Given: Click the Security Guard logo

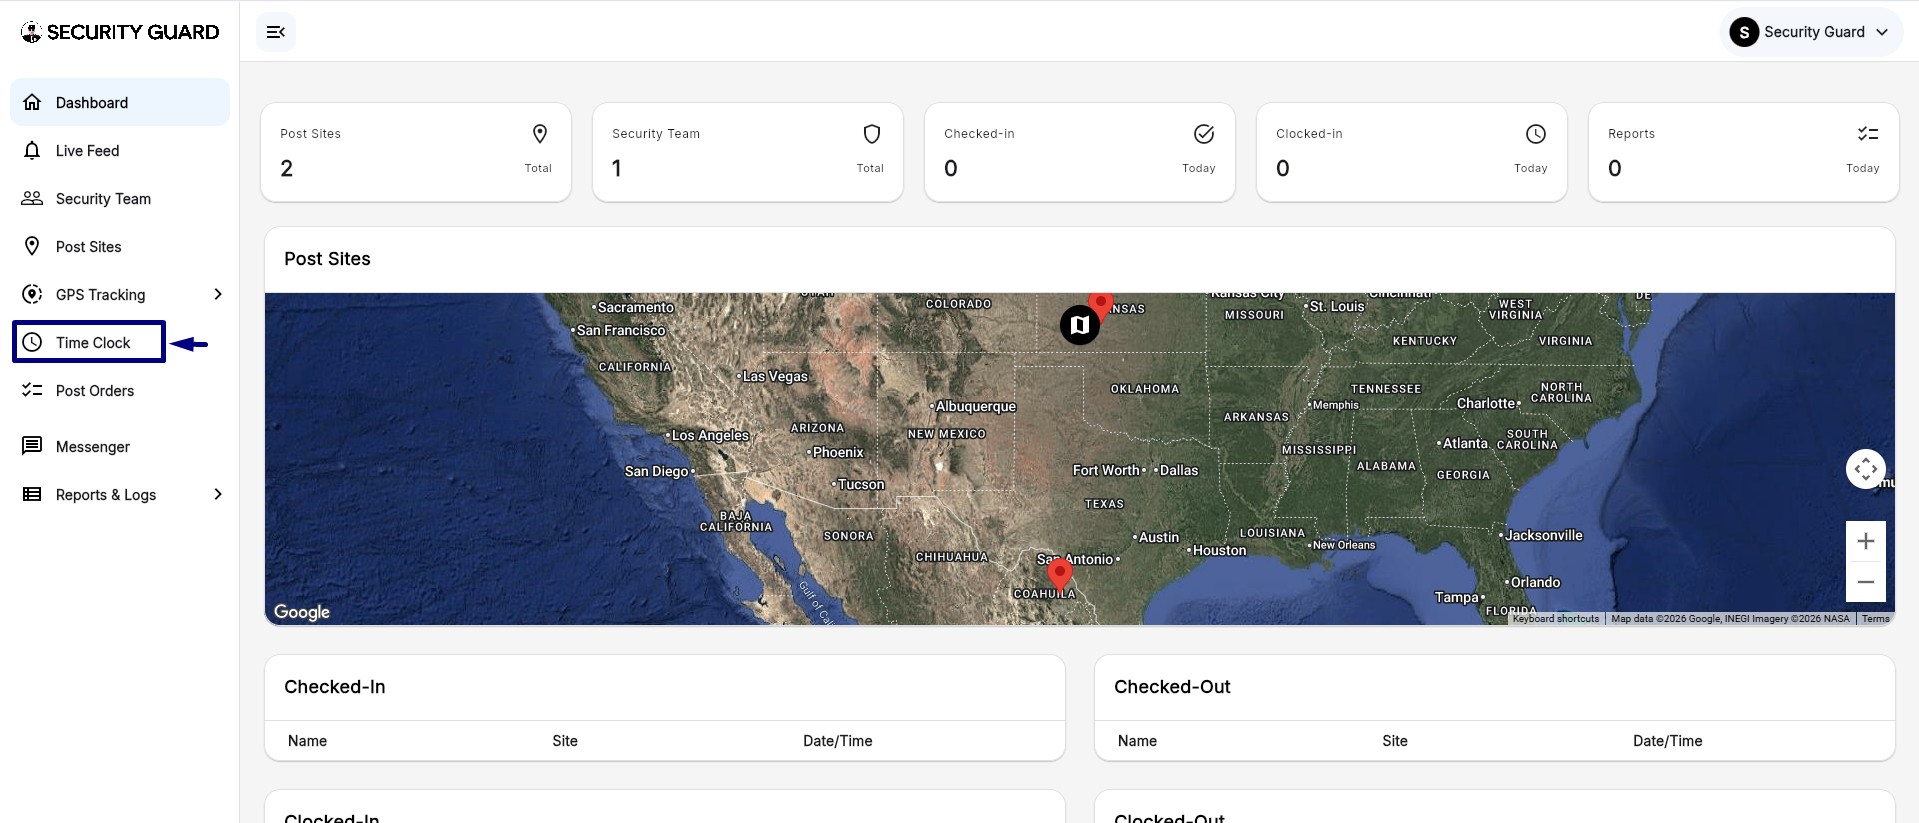Looking at the screenshot, I should tap(120, 32).
